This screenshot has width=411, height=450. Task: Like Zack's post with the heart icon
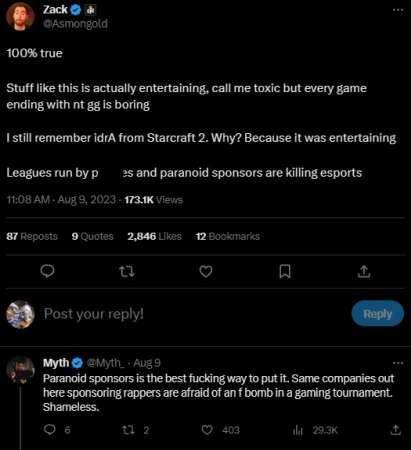[x=206, y=272]
